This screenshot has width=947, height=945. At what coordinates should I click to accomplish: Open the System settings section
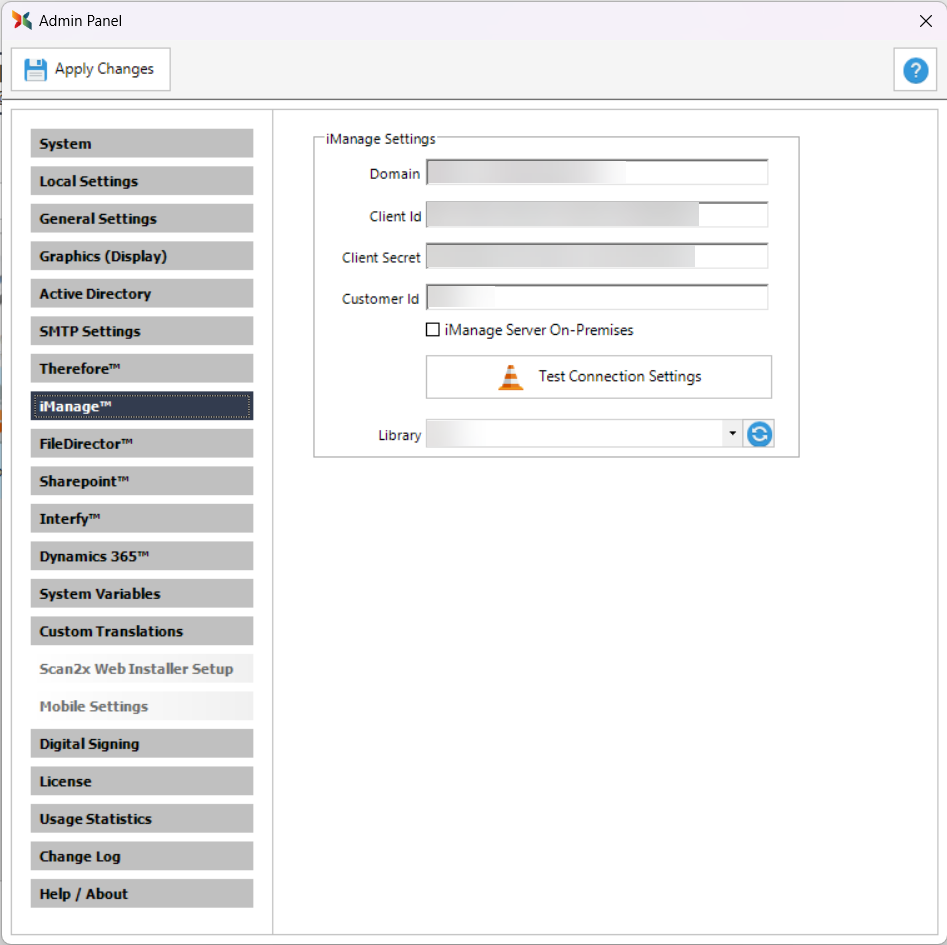point(141,144)
